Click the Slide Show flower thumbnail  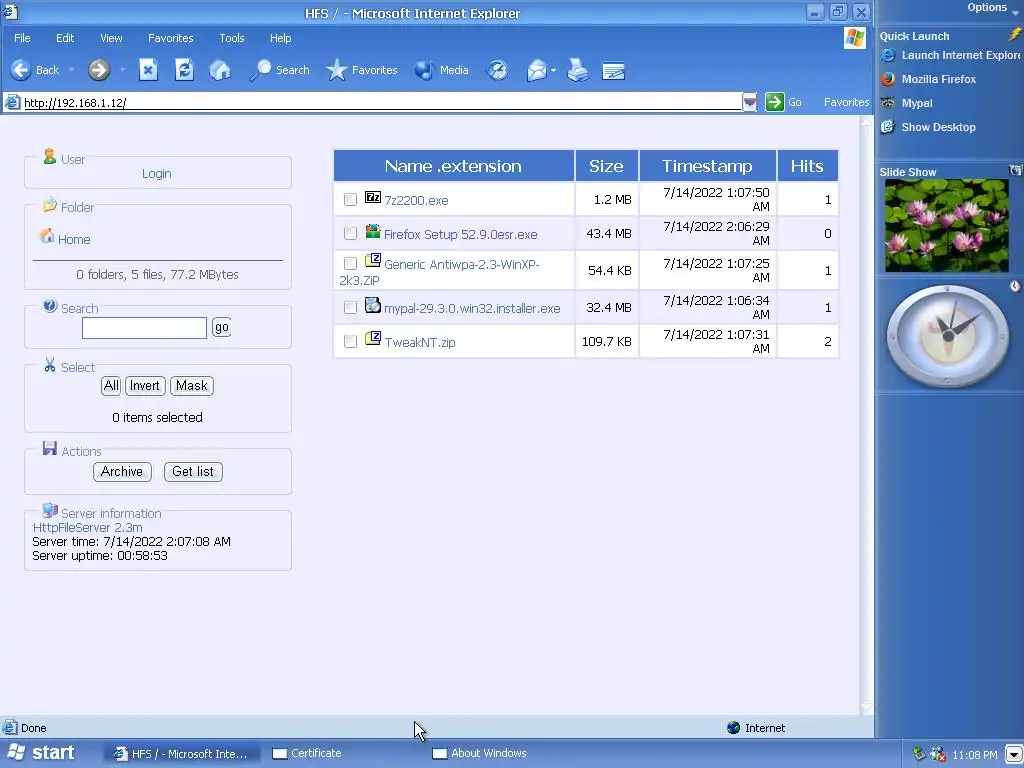[x=947, y=226]
